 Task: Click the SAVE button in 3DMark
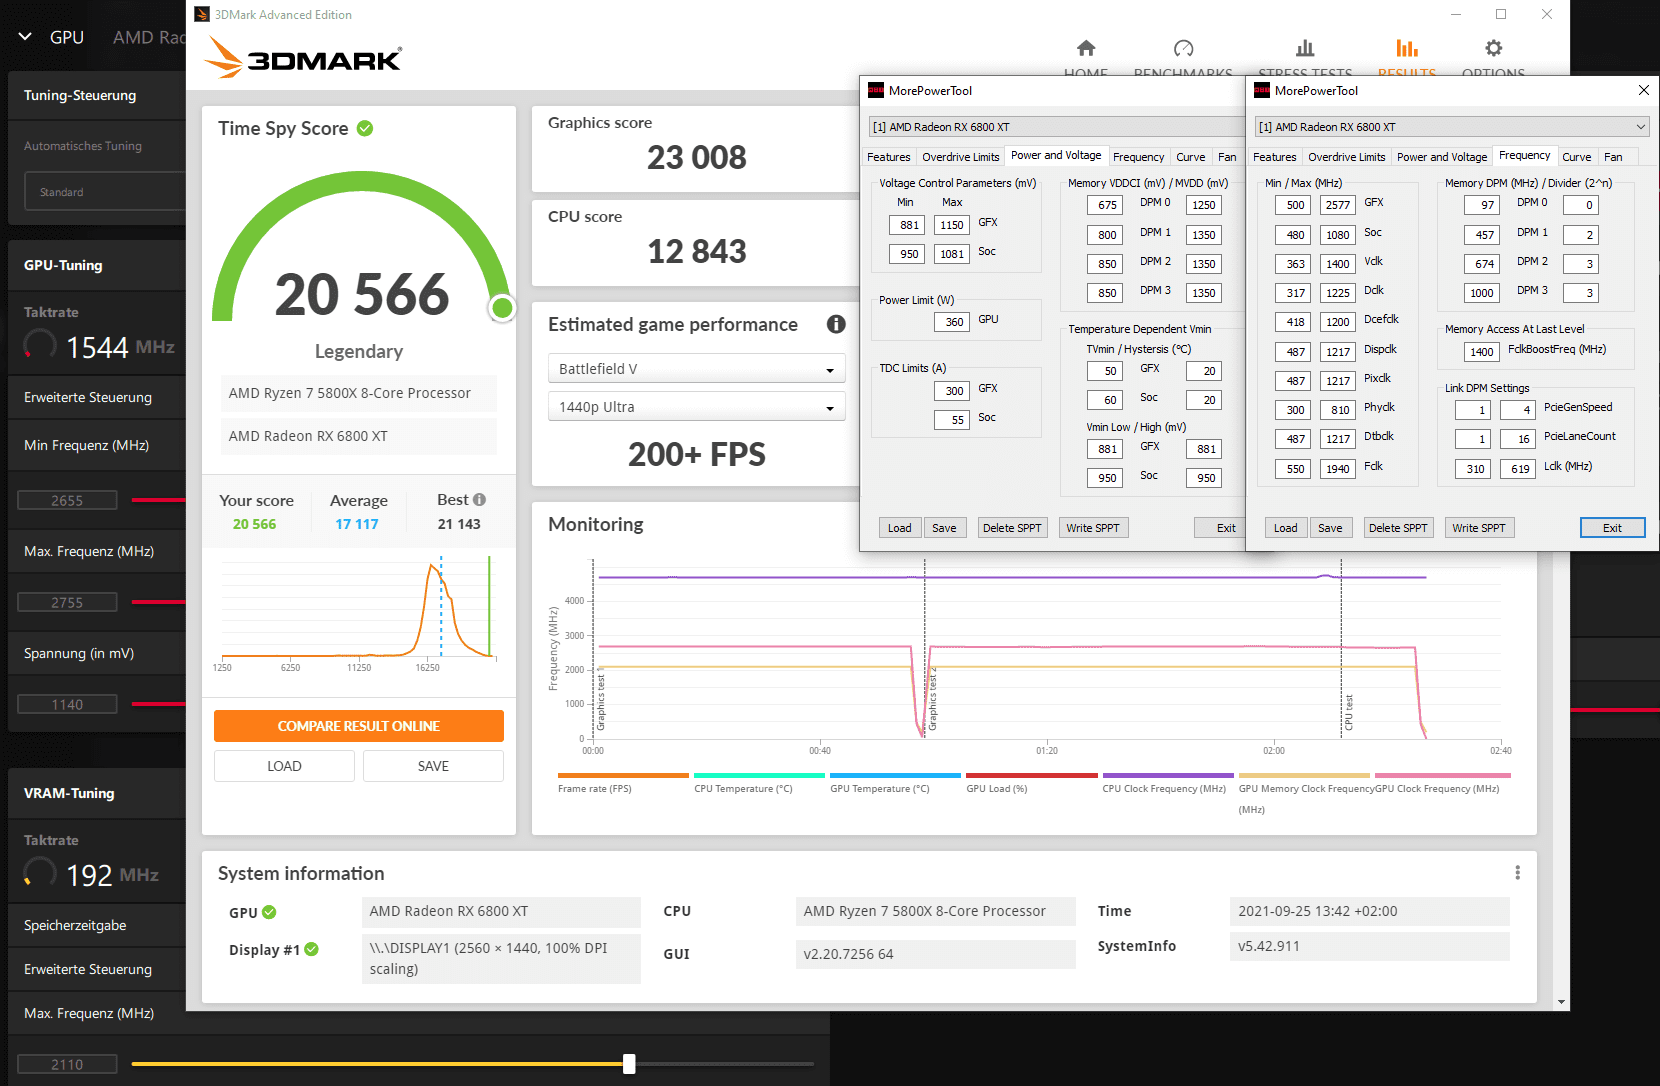coord(433,766)
